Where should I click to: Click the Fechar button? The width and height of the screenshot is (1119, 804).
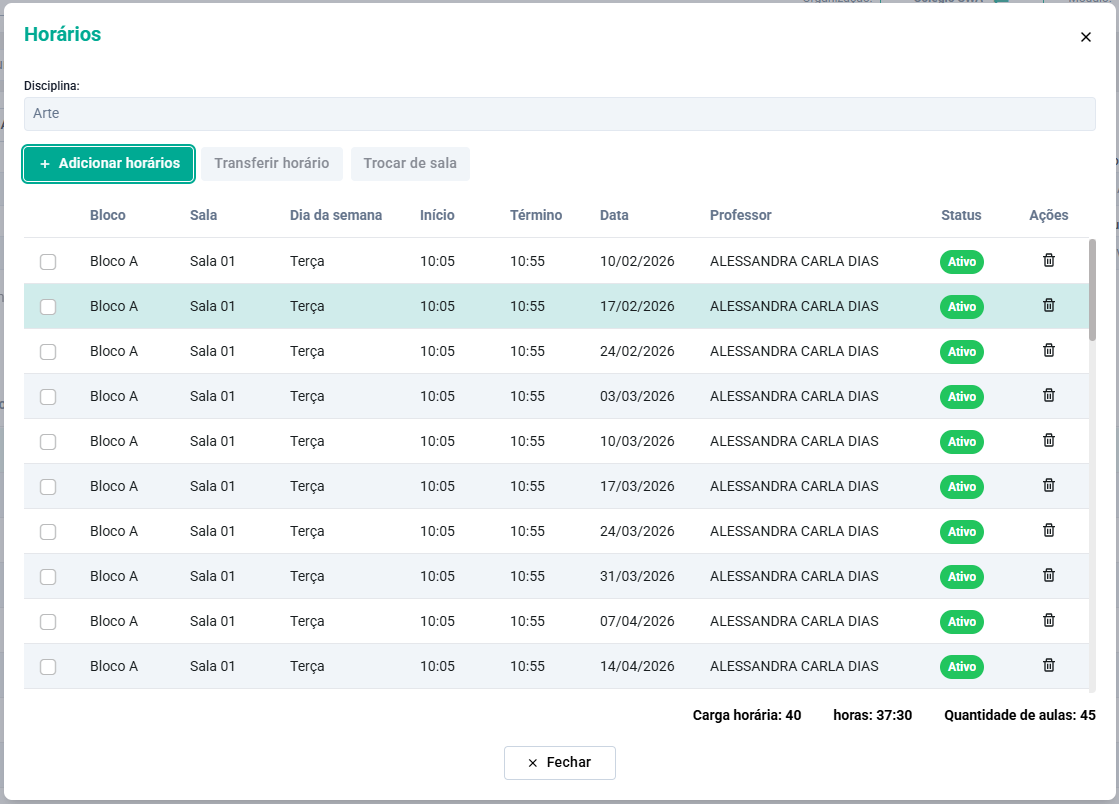click(x=560, y=763)
